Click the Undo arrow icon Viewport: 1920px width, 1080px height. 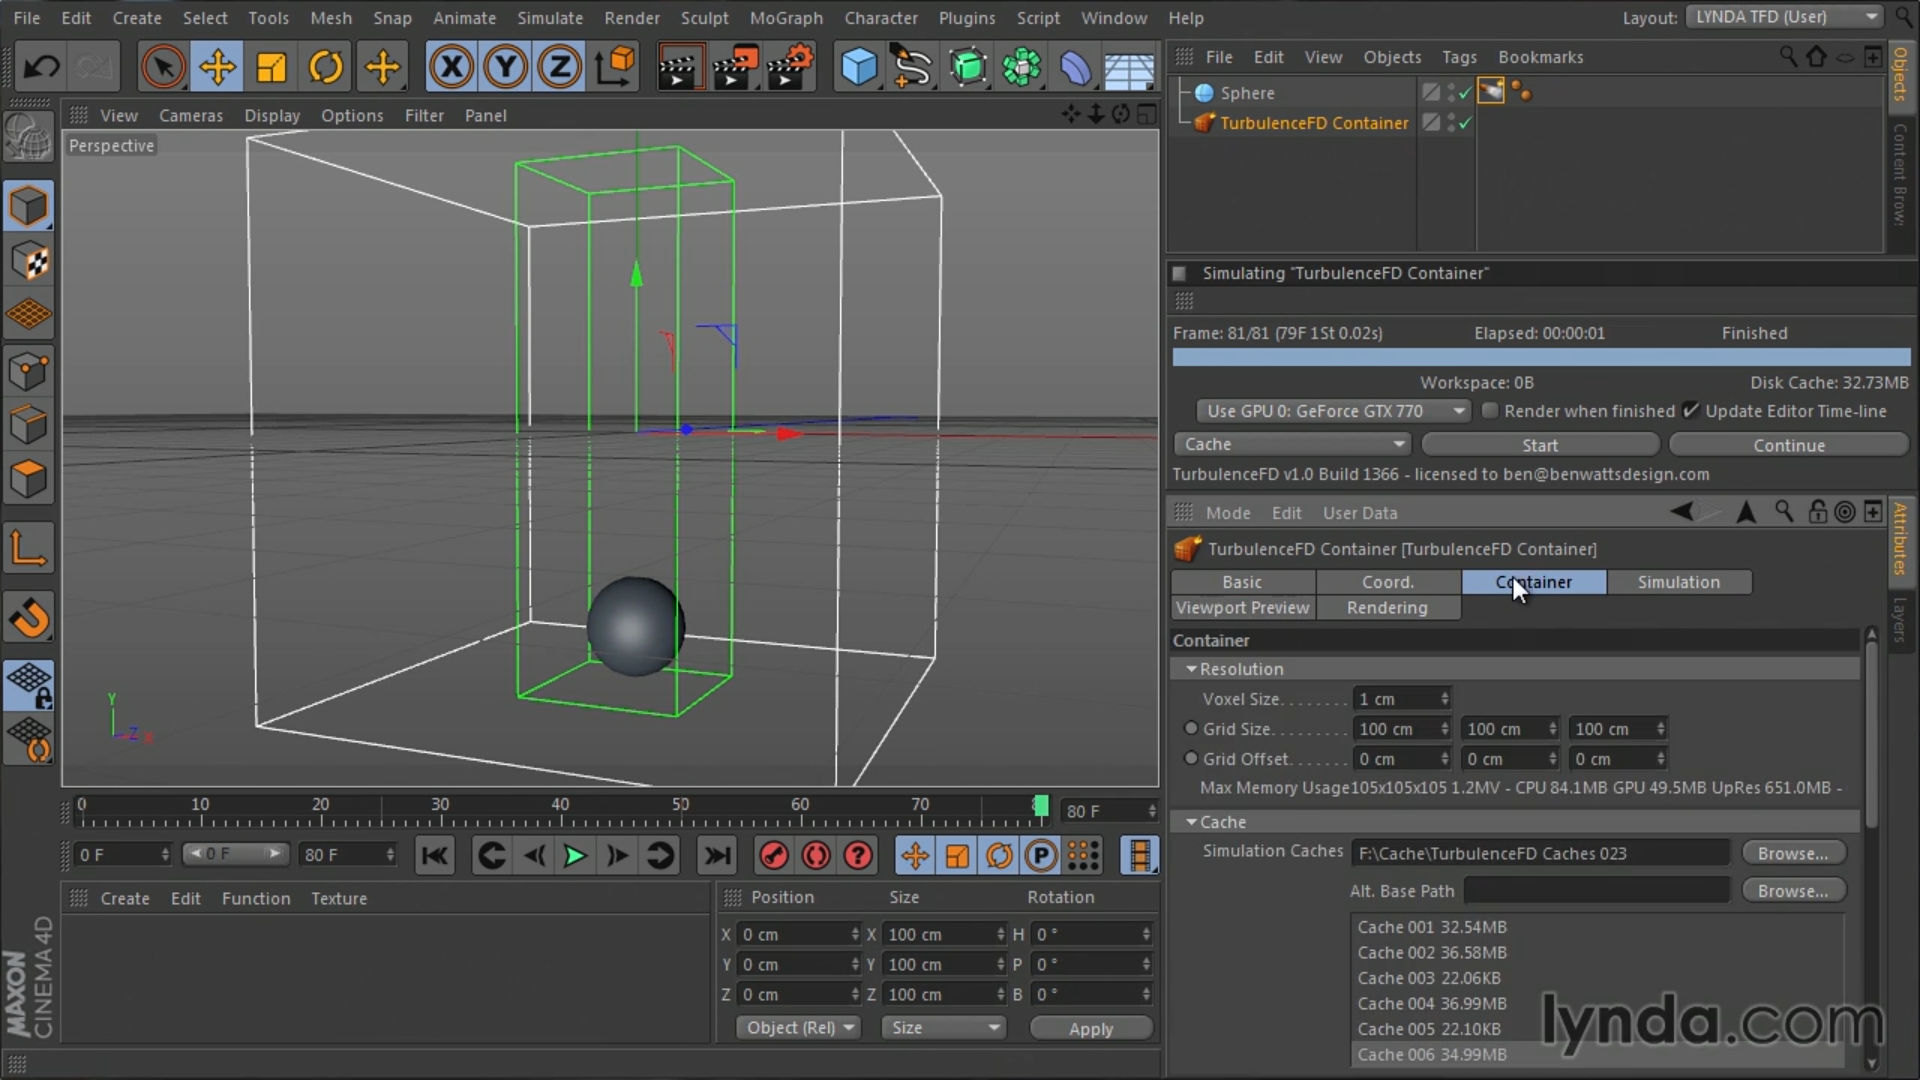point(41,67)
